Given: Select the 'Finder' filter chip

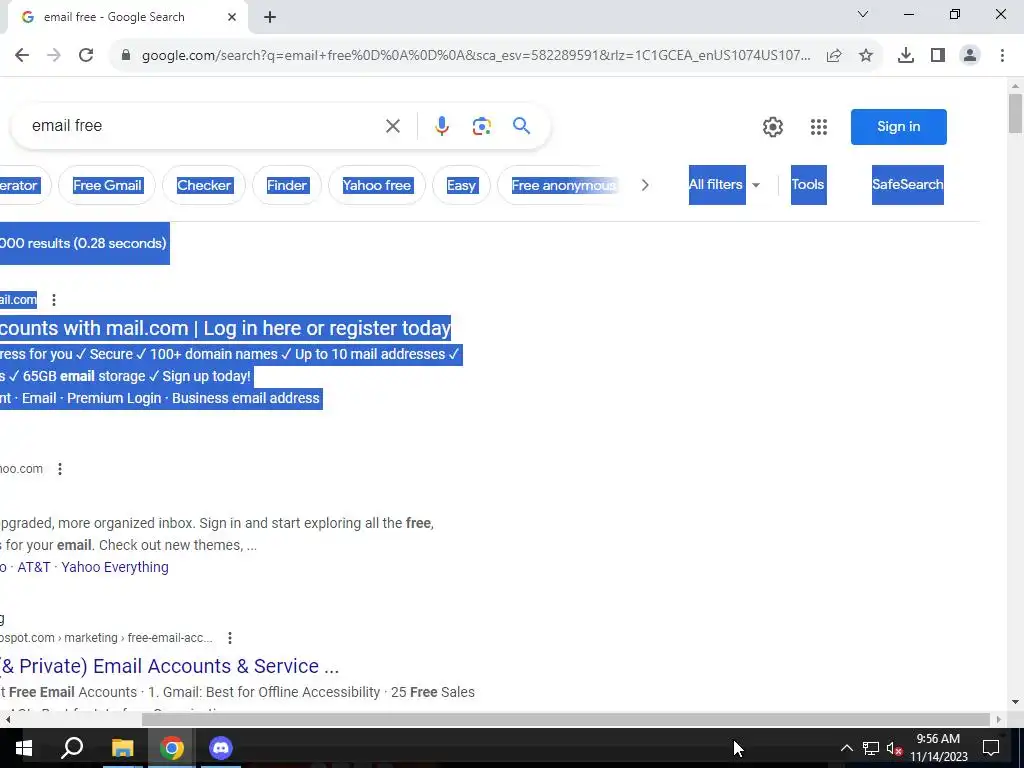Looking at the screenshot, I should coord(287,185).
